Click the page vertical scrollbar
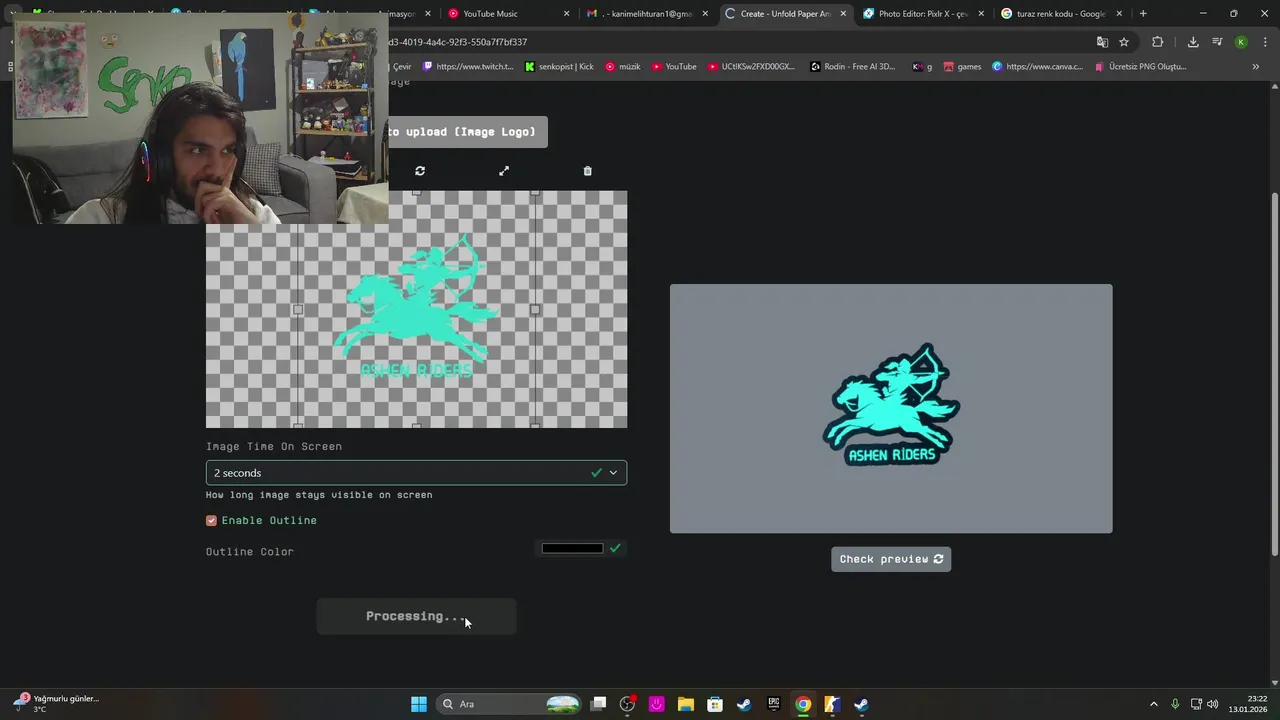Screen dimensions: 1280x720 (1274, 375)
